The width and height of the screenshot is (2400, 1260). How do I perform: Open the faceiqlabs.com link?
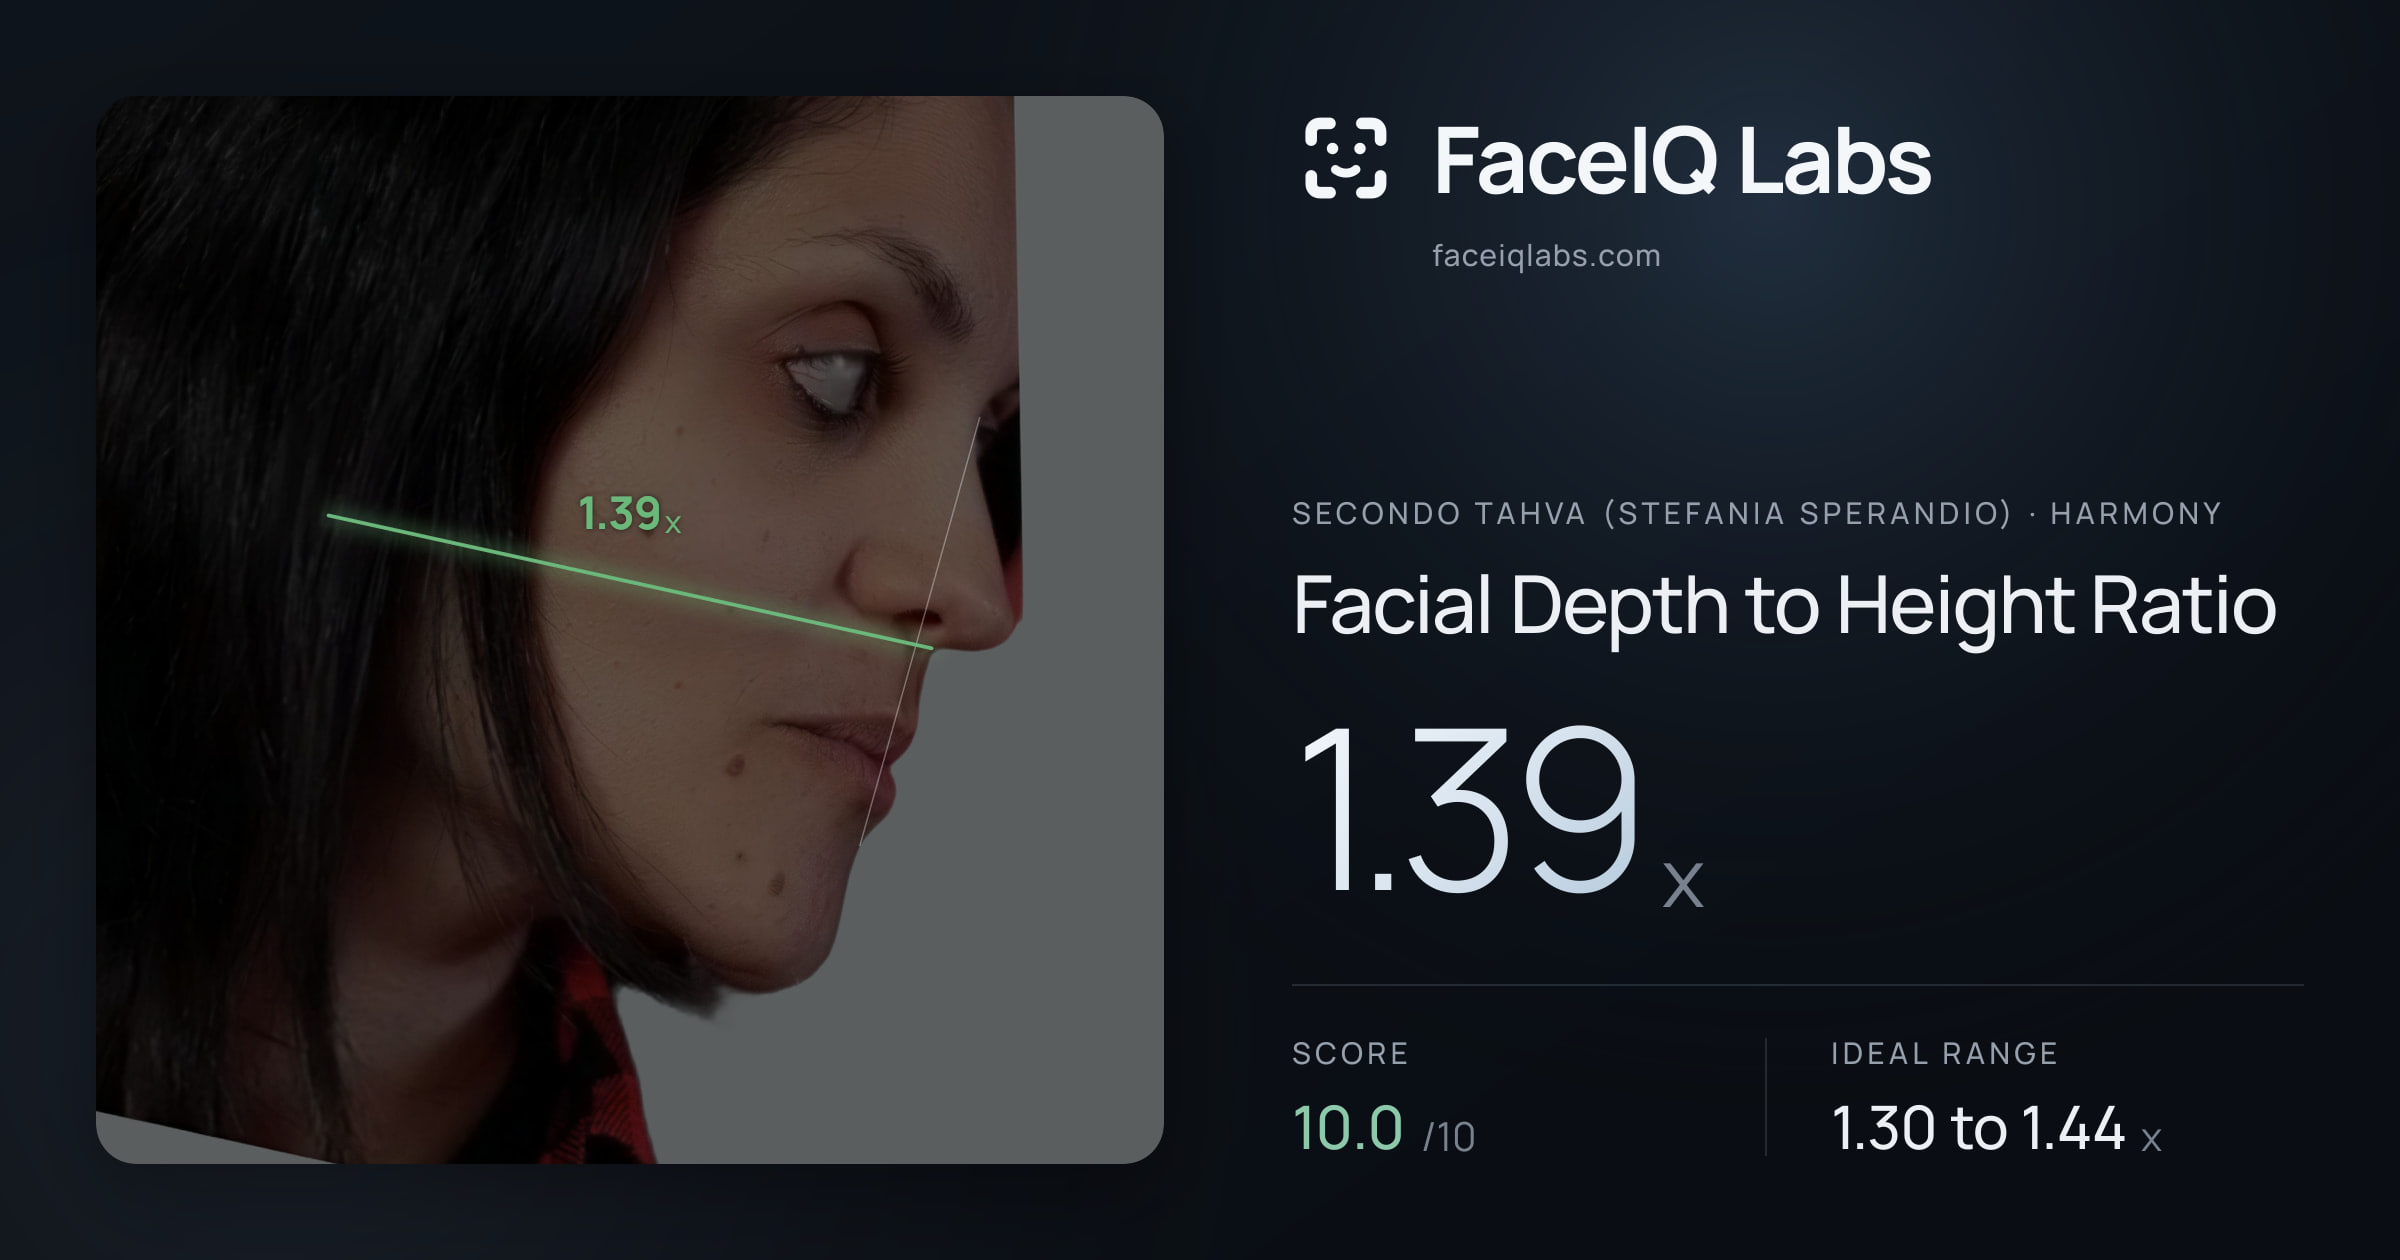(1546, 256)
